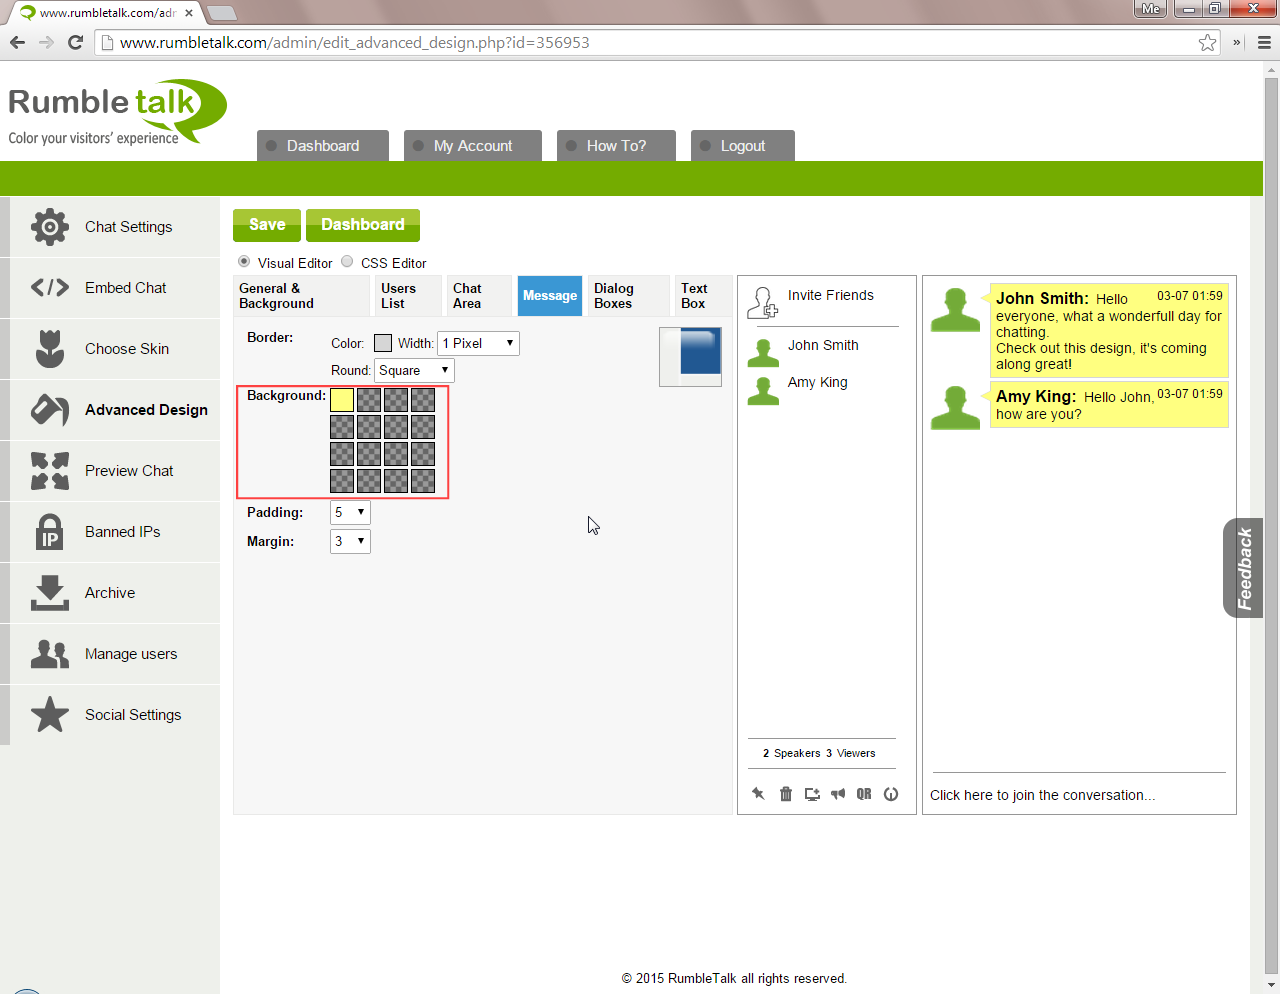Screen dimensions: 1280x994
Task: Click the Embed Chat code brackets icon
Action: (50, 288)
